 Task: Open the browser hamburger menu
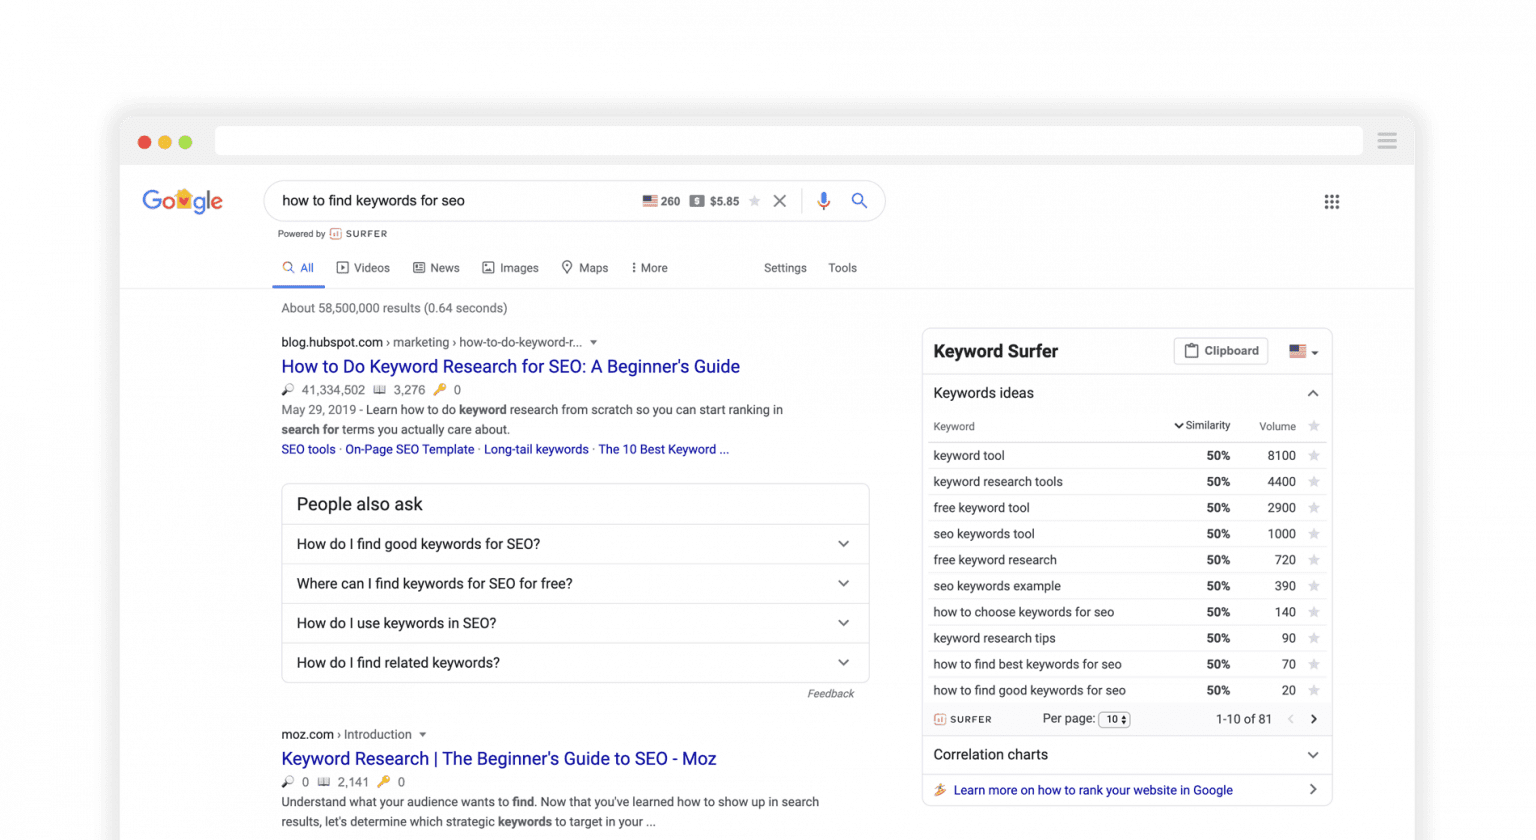(1387, 141)
